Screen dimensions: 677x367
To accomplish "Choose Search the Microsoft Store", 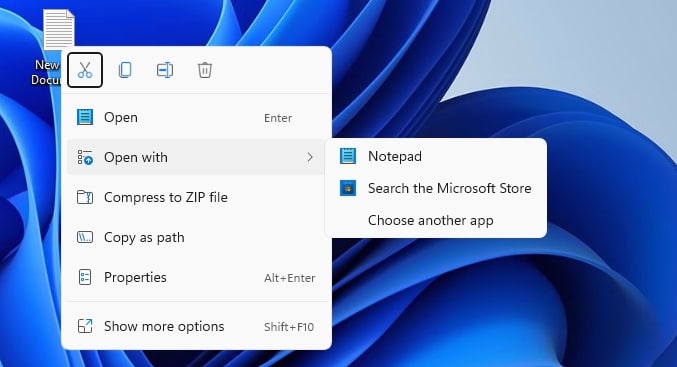I will [436, 188].
